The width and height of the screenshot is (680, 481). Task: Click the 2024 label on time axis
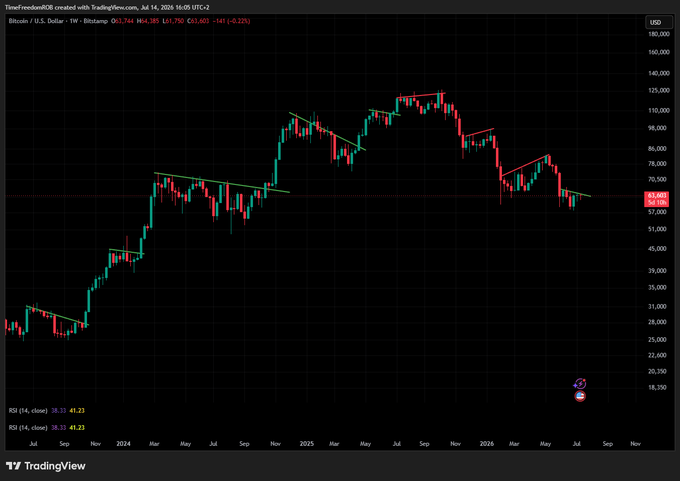(124, 444)
